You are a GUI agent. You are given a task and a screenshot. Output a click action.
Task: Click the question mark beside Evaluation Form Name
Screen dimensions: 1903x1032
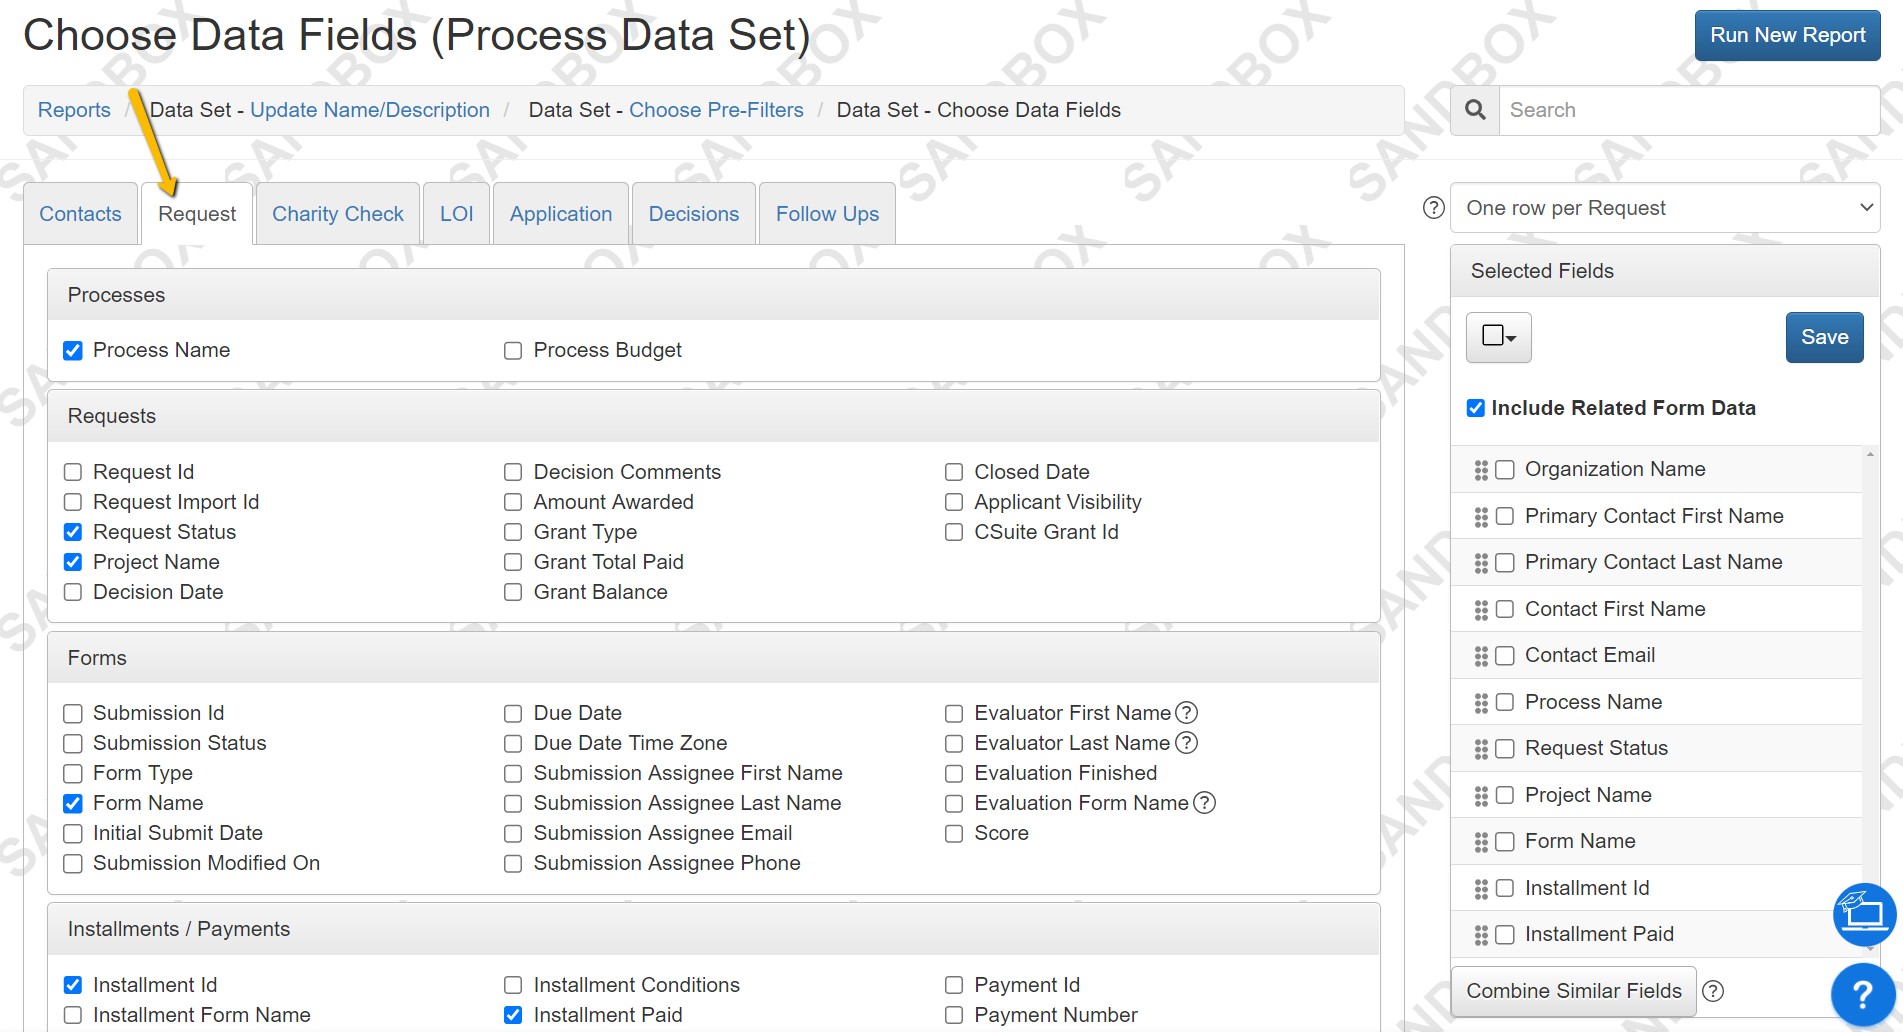[x=1204, y=803]
